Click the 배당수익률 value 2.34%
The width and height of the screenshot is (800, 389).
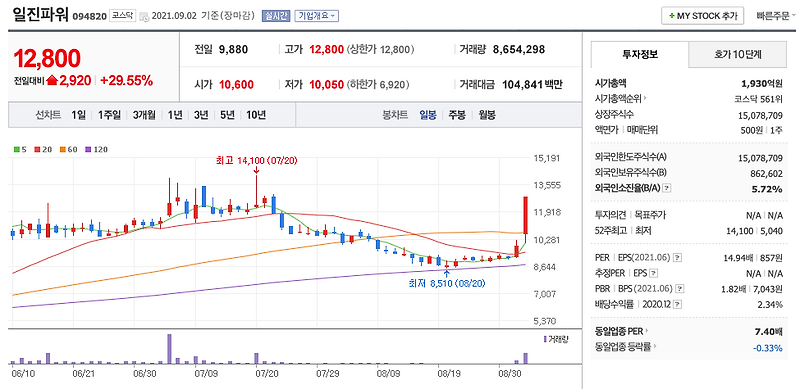[x=770, y=305]
